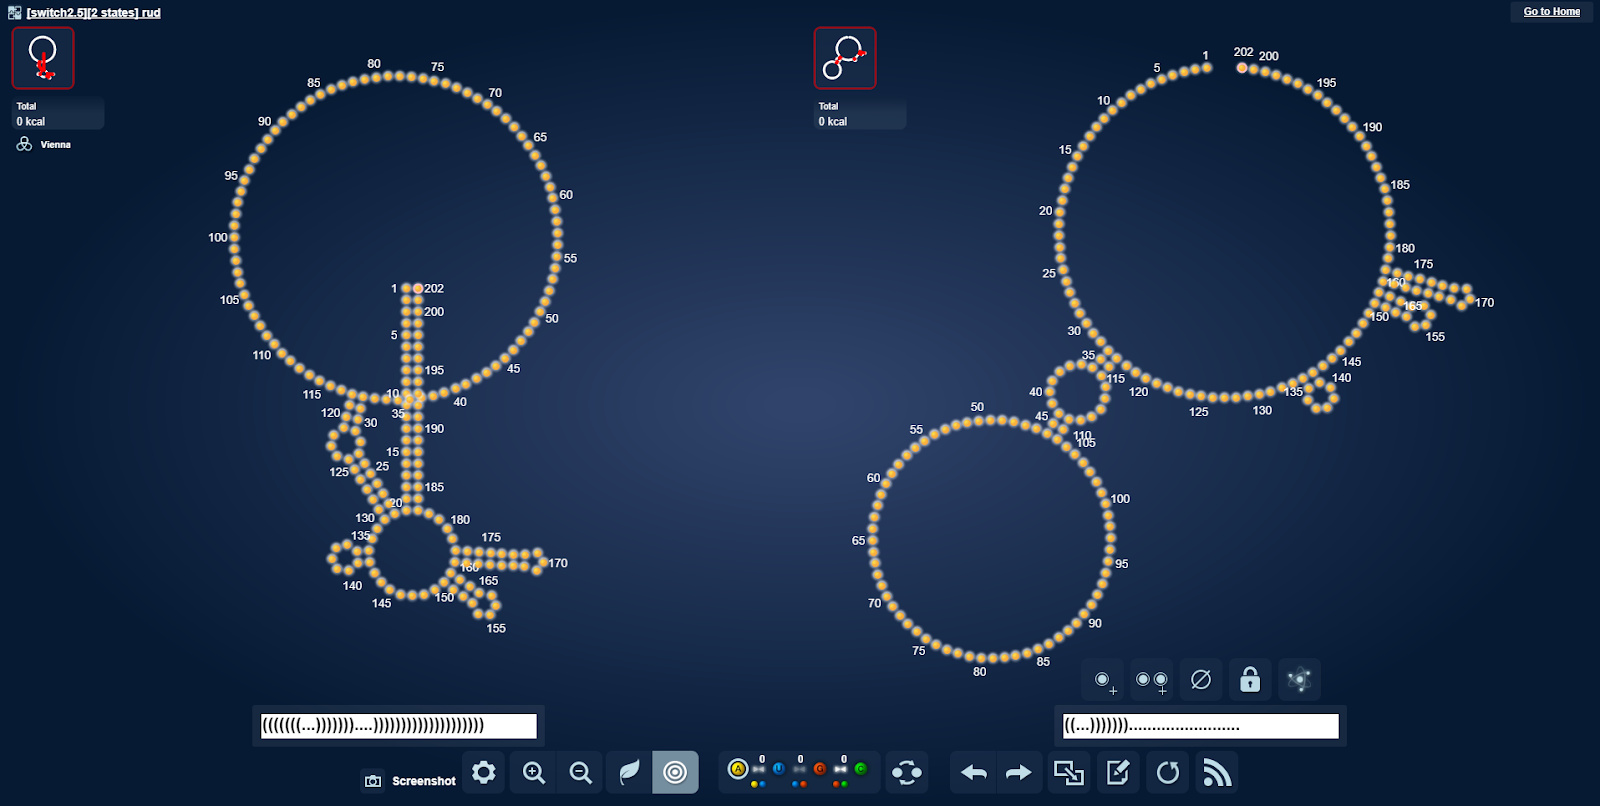Select the yellow A base paint button
This screenshot has width=1600, height=806.
pyautogui.click(x=738, y=769)
